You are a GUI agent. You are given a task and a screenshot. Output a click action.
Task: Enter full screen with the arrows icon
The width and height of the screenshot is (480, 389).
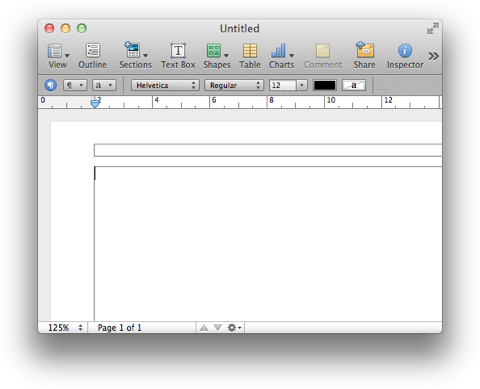click(433, 28)
